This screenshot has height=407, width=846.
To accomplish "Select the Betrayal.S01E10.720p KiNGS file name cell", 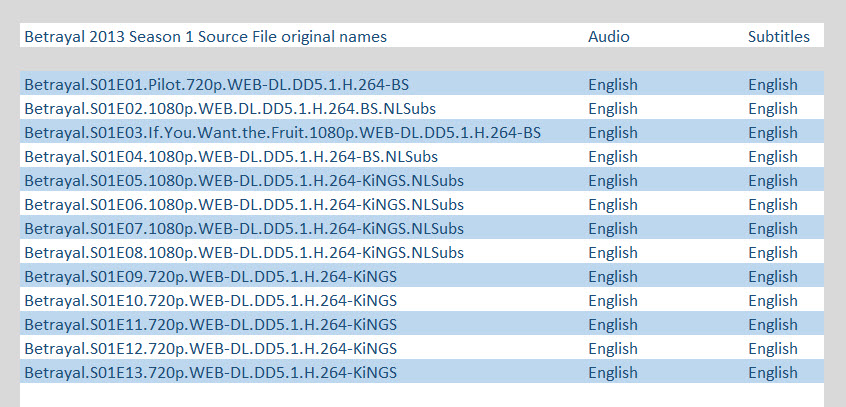I will pos(210,301).
